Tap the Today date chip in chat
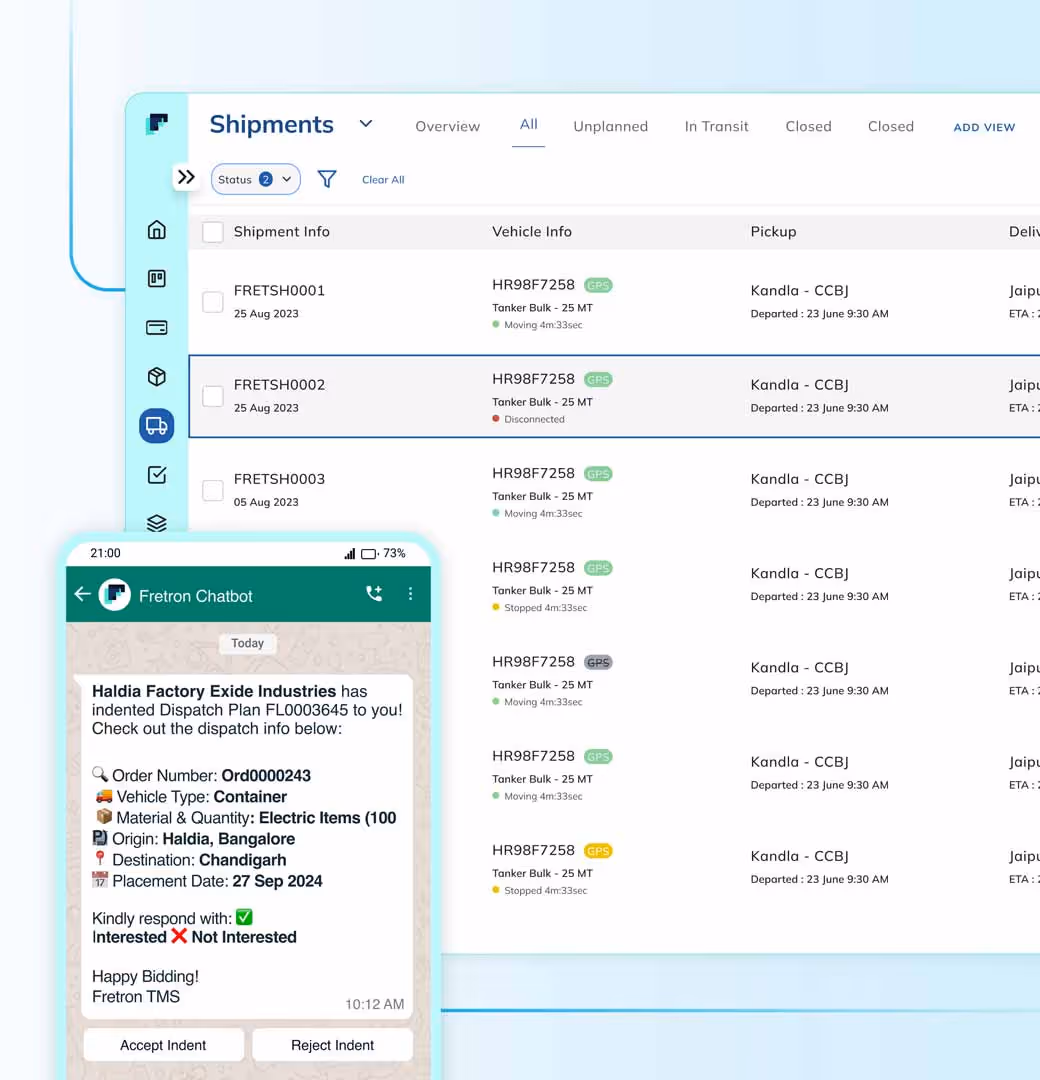Viewport: 1040px width, 1080px height. [247, 643]
